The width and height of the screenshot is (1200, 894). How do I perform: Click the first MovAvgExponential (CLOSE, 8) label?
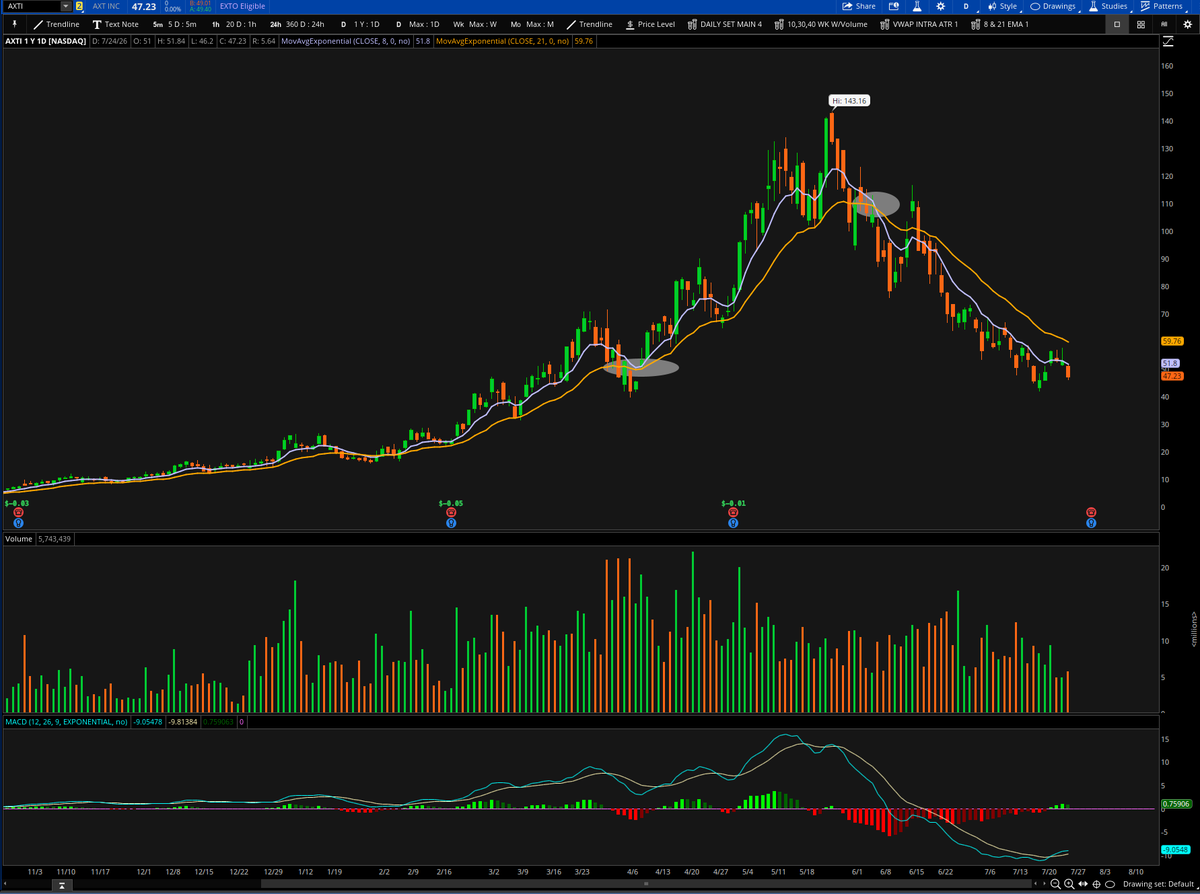346,41
